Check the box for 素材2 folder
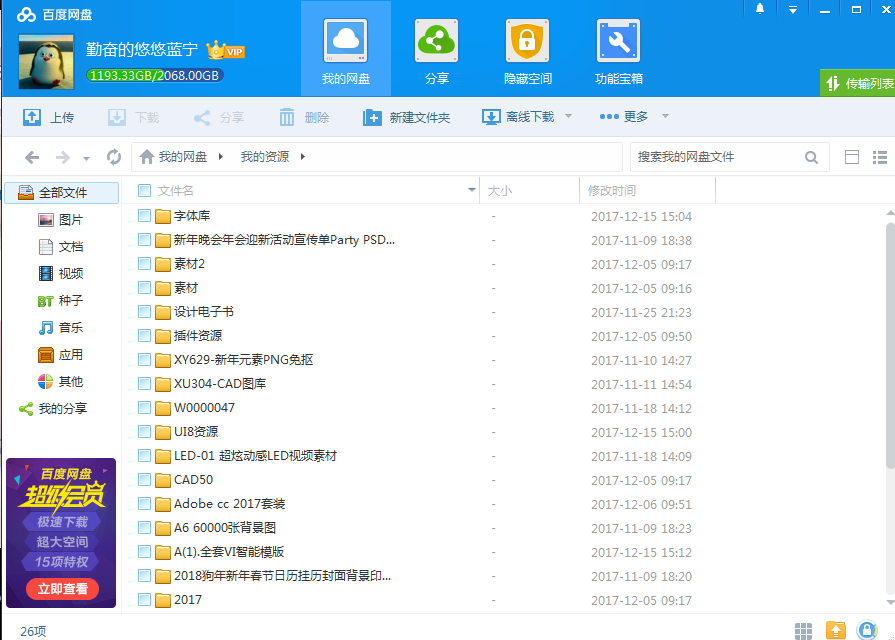 144,264
